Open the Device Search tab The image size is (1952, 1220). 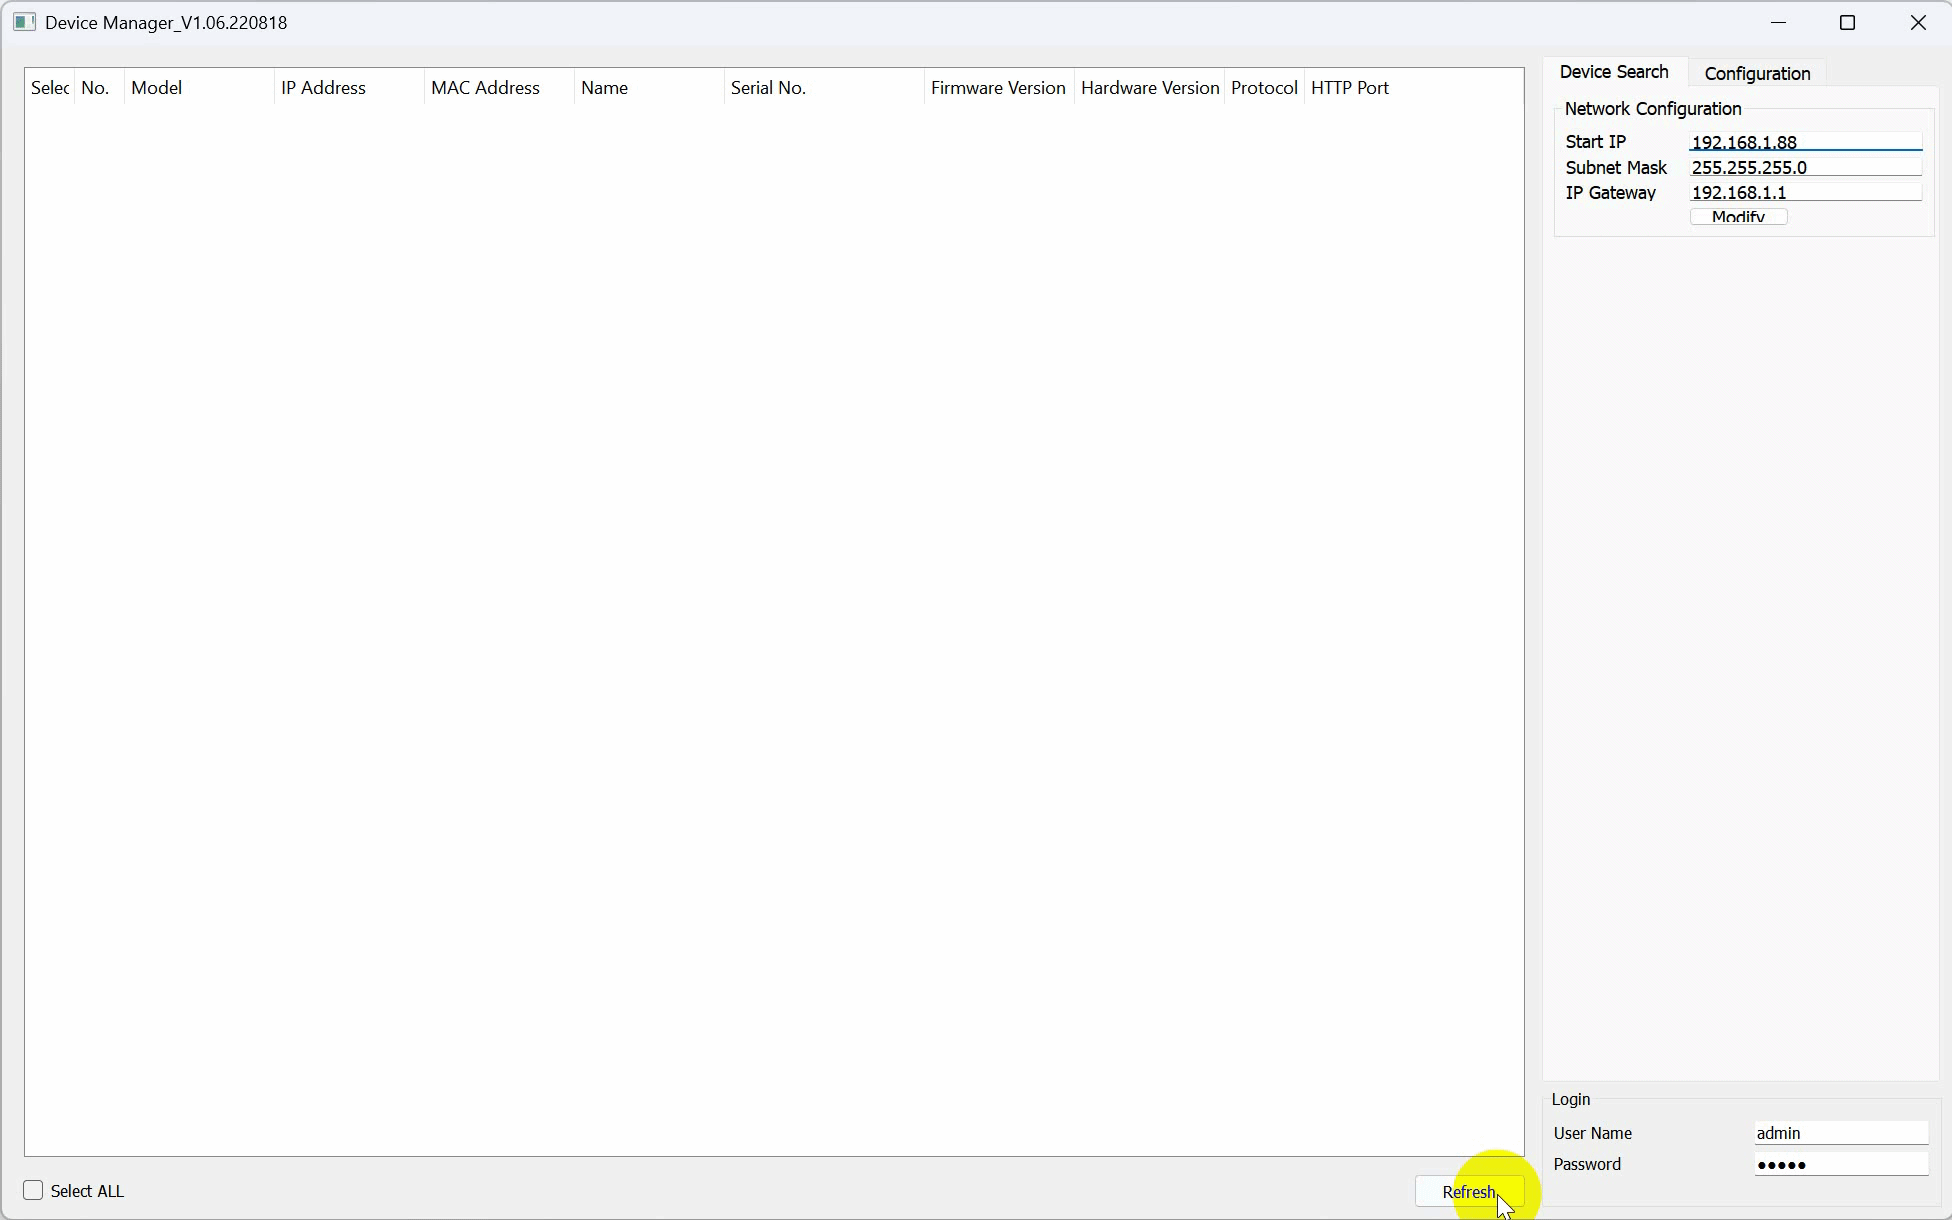[x=1613, y=72]
